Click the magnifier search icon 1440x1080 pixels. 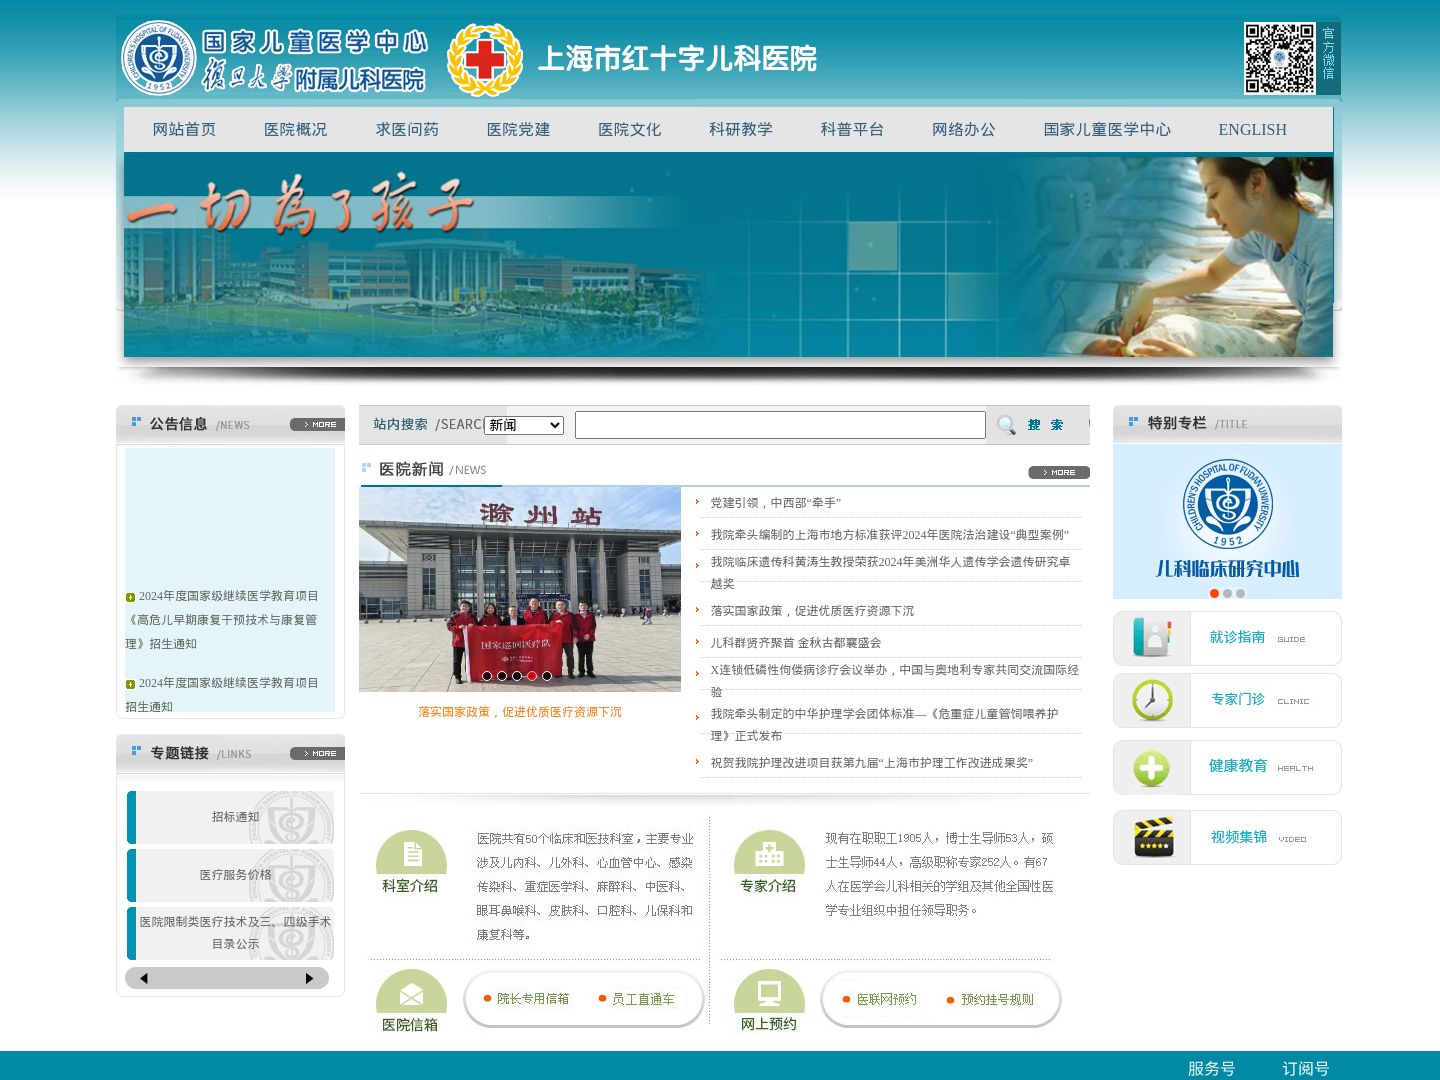pyautogui.click(x=1006, y=425)
